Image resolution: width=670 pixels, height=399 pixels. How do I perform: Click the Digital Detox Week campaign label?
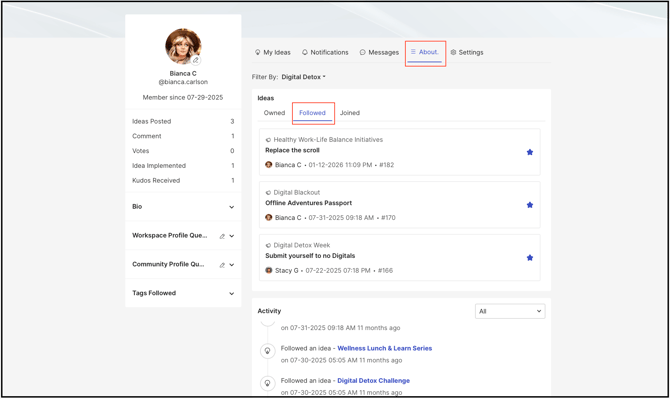pos(302,245)
